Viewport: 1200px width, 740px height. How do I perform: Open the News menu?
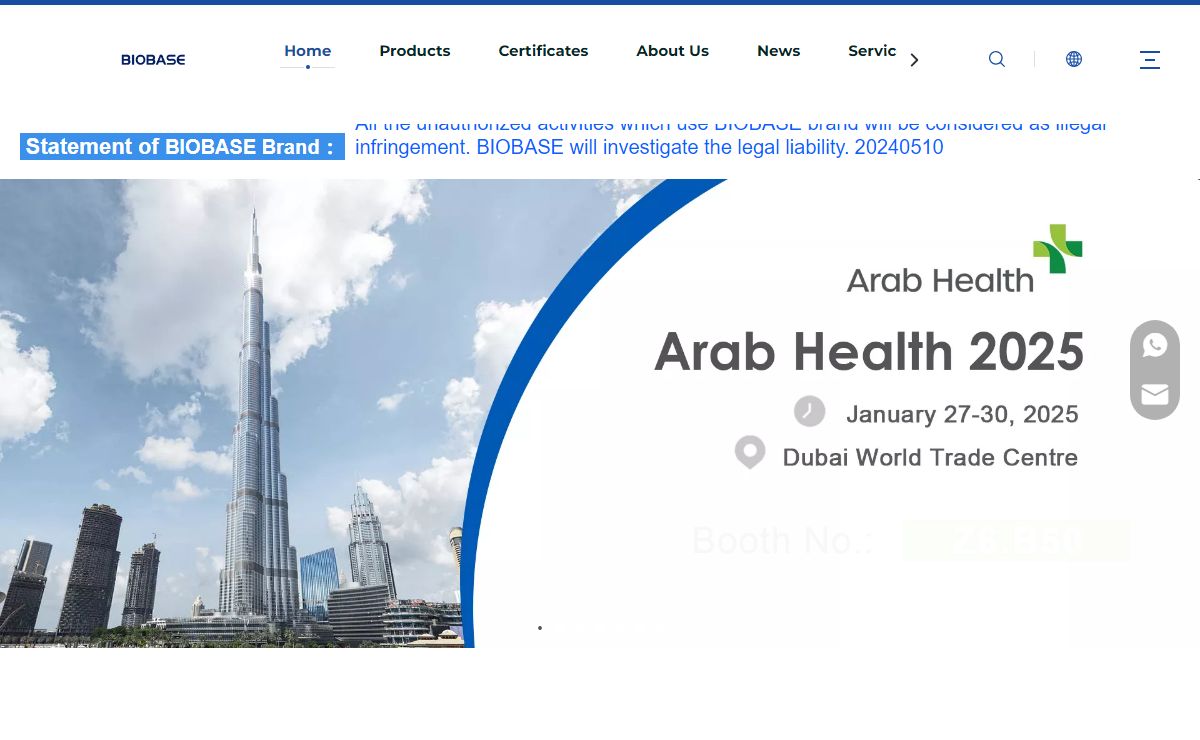(778, 51)
